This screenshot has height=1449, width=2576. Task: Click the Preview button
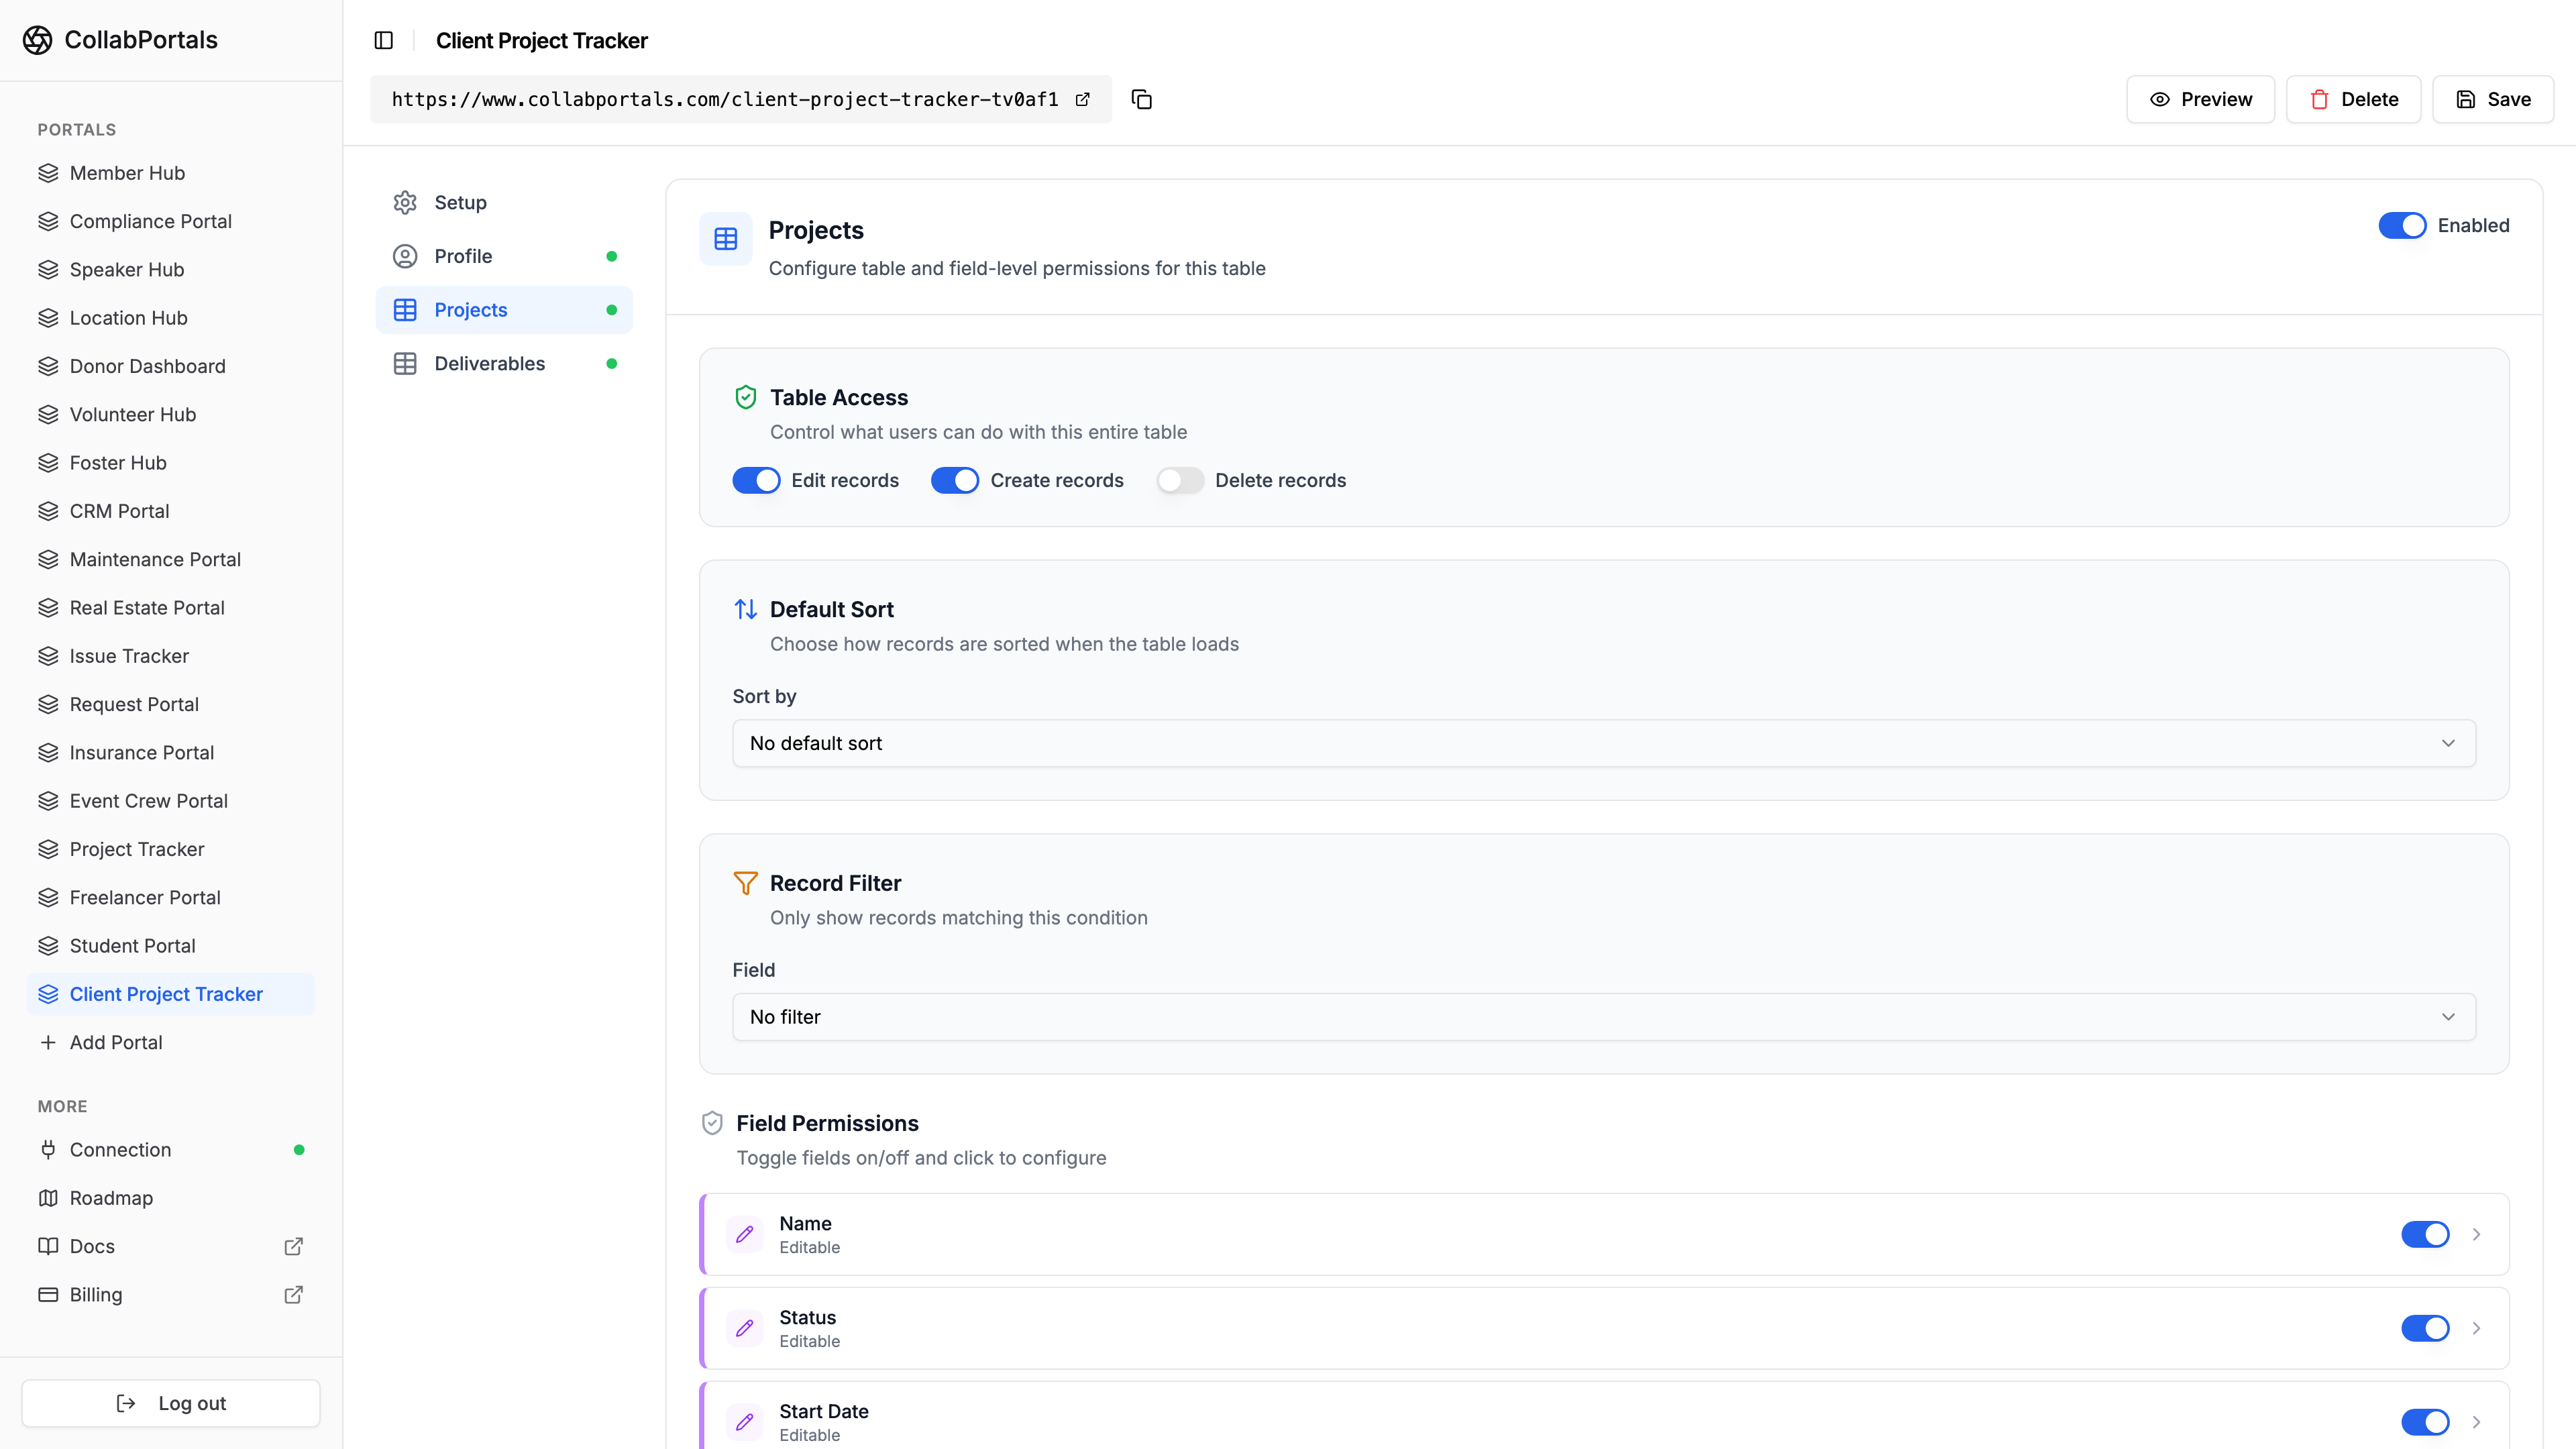pos(2200,99)
